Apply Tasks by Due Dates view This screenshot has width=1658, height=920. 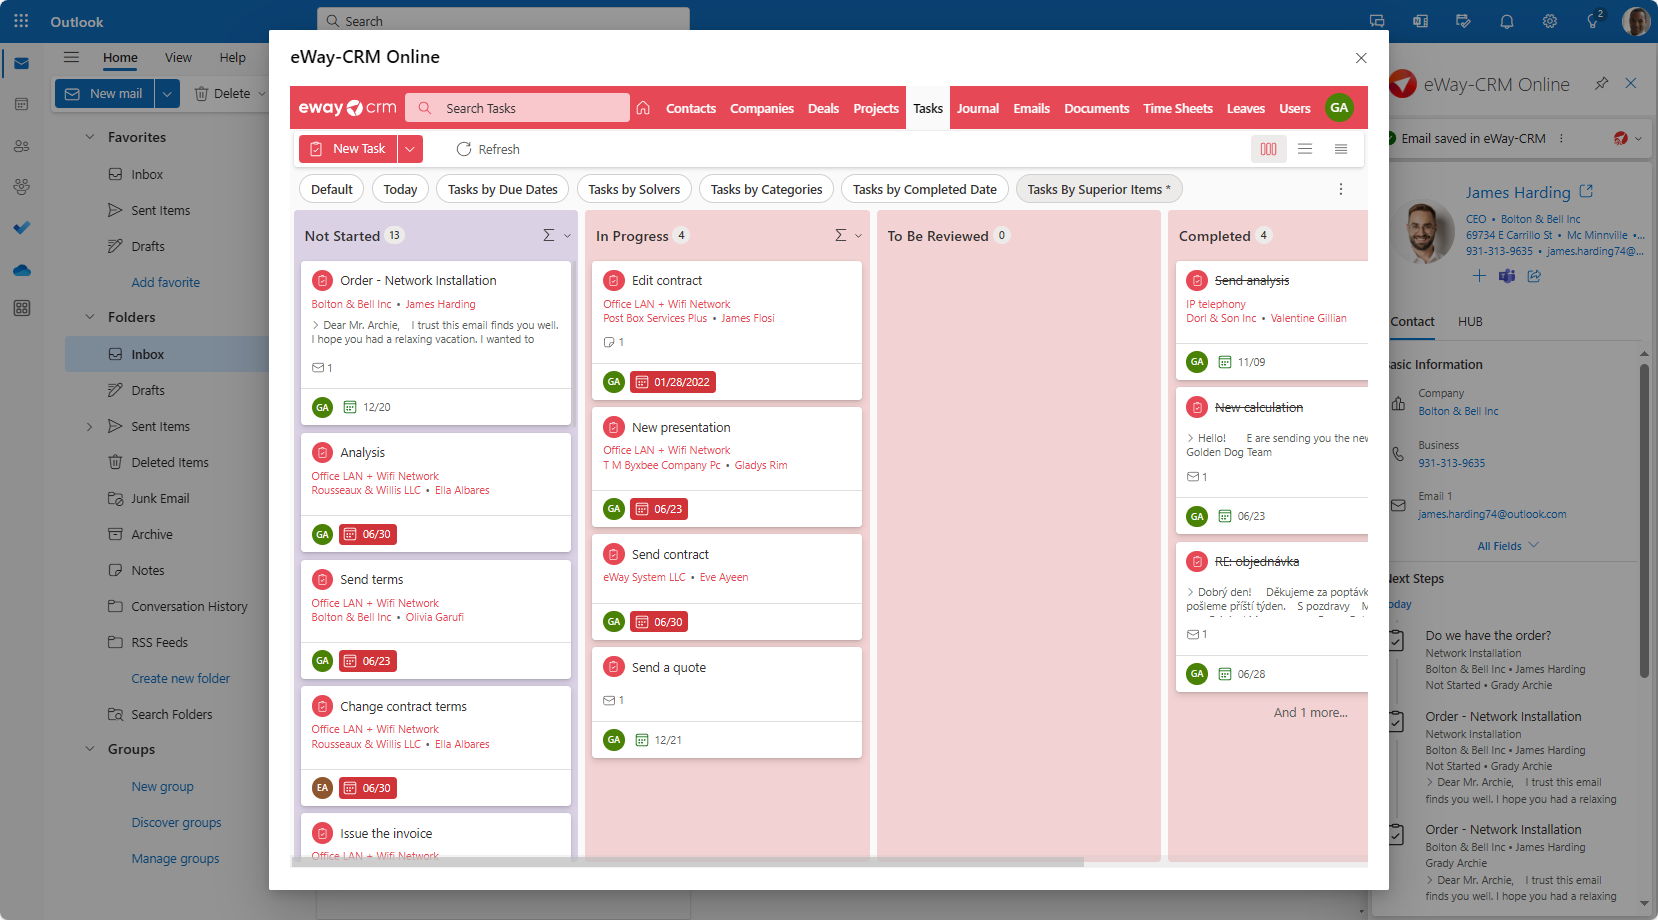coord(503,189)
